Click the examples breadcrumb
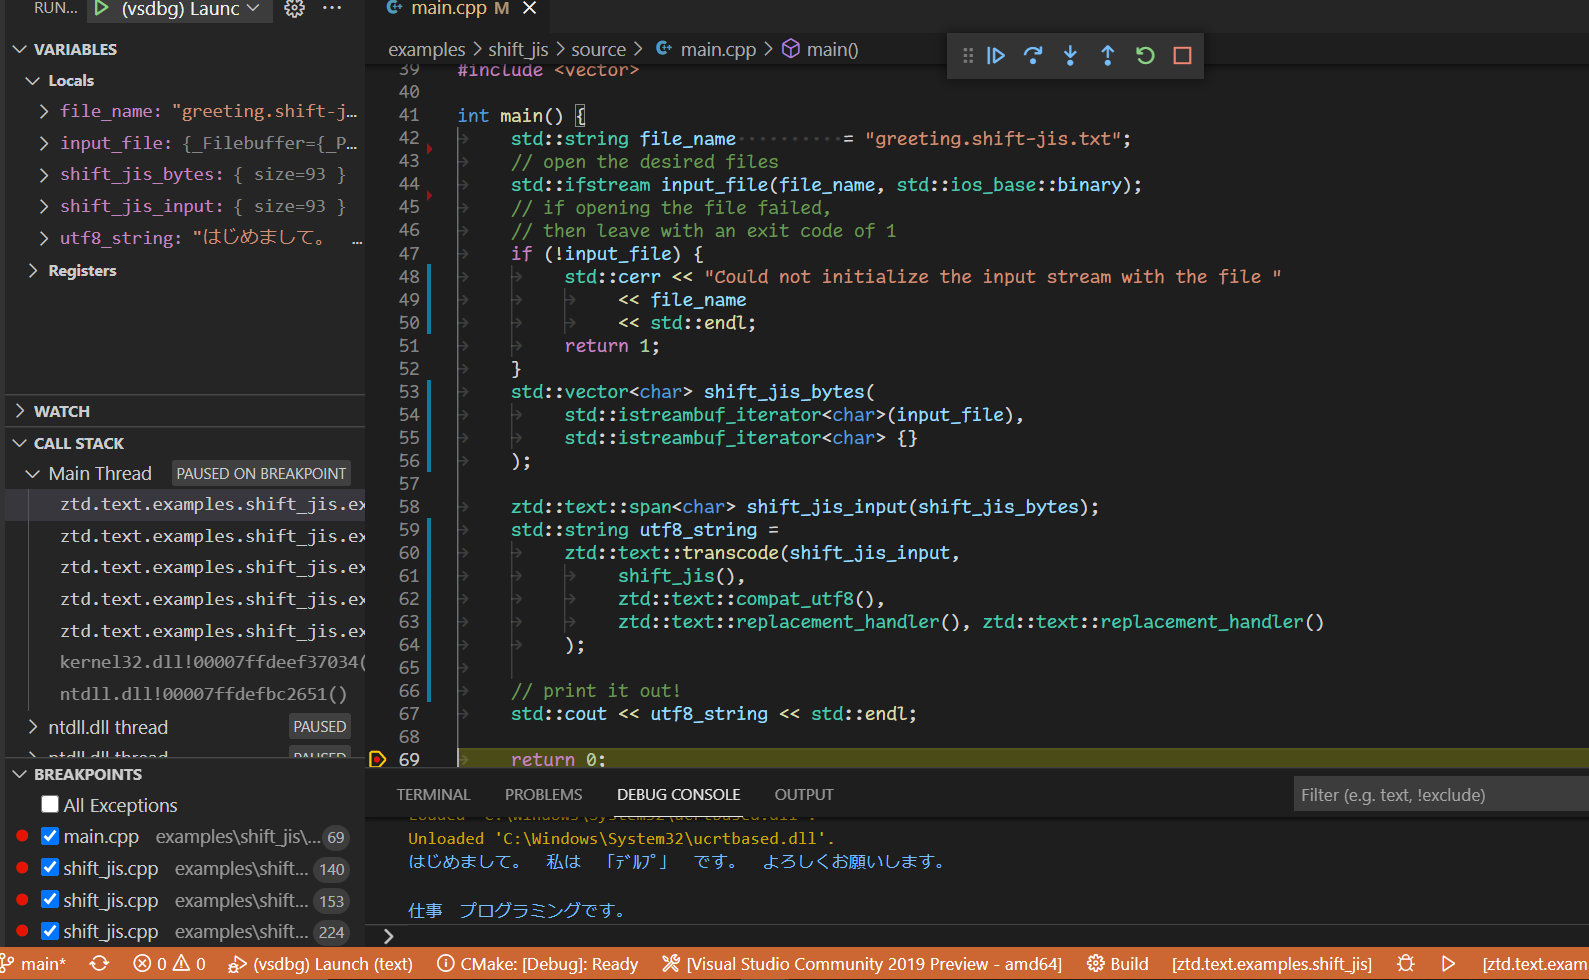 (x=427, y=49)
